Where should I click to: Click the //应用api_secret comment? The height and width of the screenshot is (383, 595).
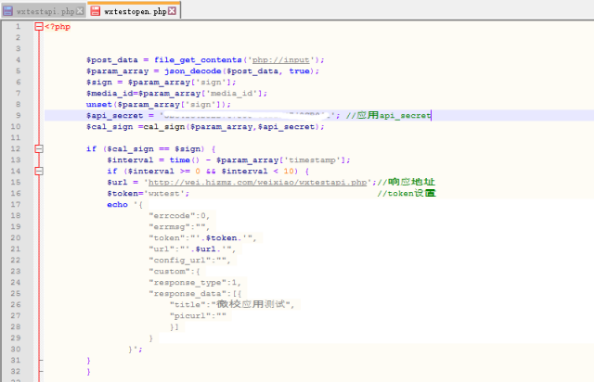389,115
